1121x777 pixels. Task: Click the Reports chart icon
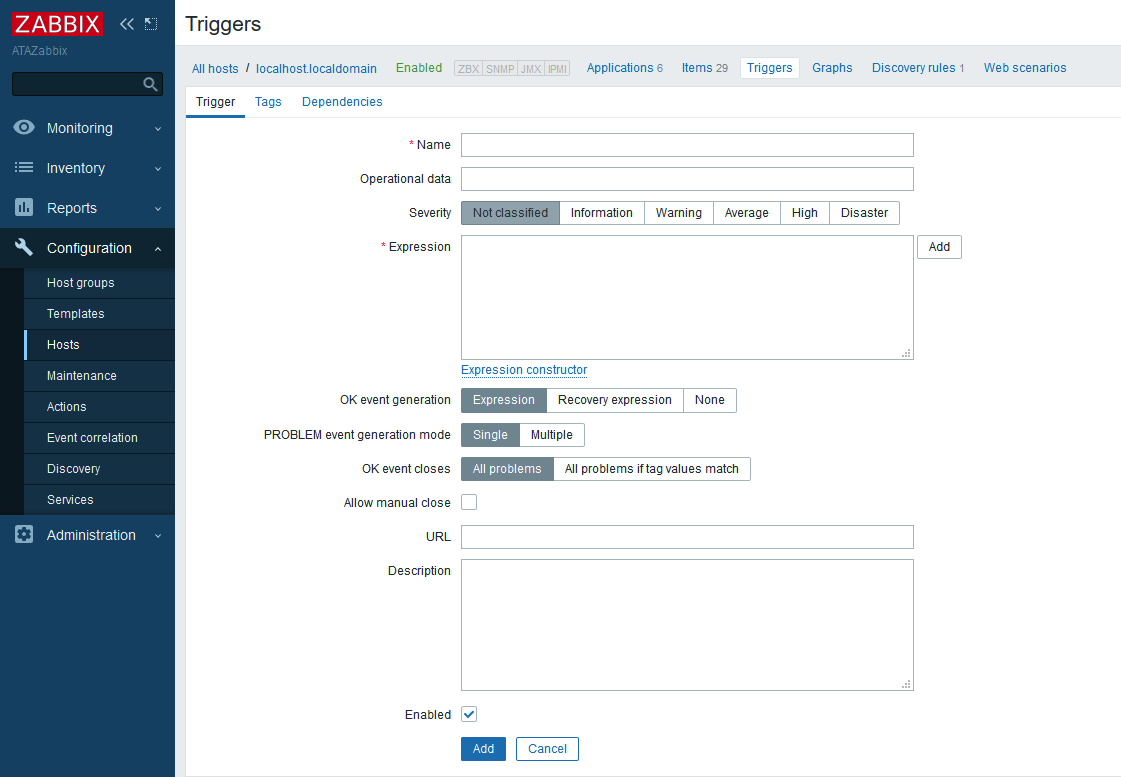click(24, 208)
